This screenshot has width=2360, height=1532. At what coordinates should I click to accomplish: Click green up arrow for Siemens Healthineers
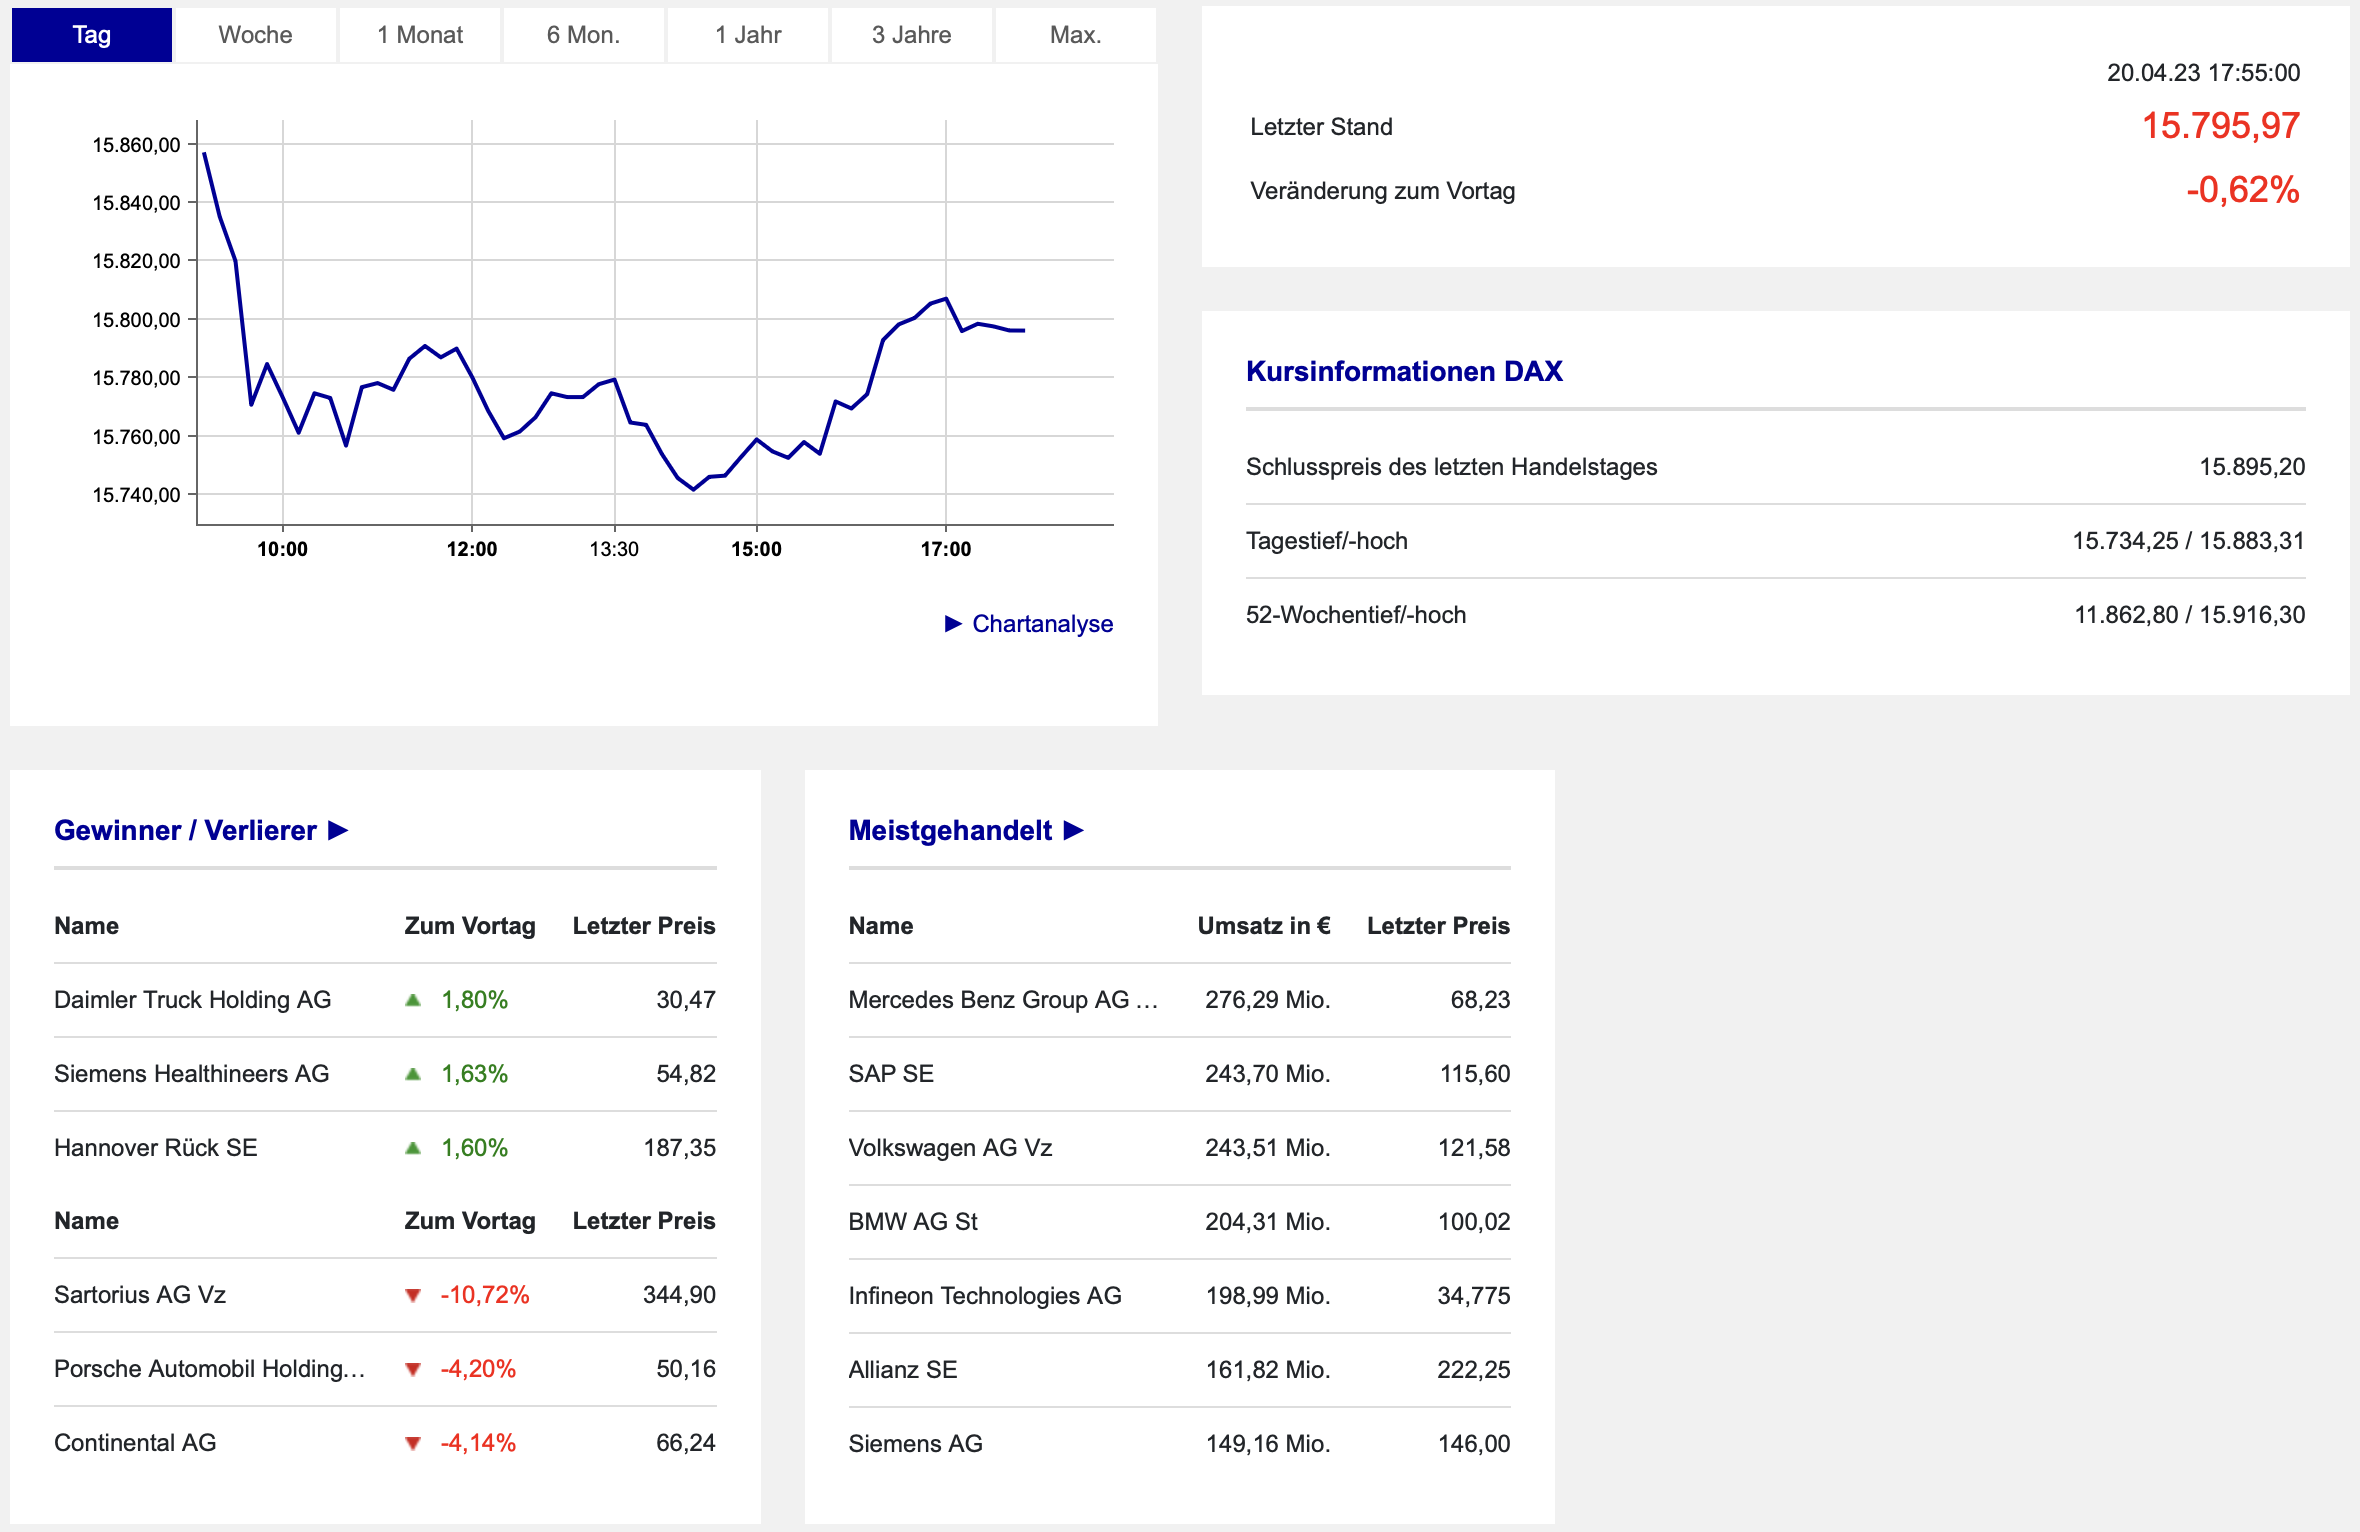coord(413,1074)
